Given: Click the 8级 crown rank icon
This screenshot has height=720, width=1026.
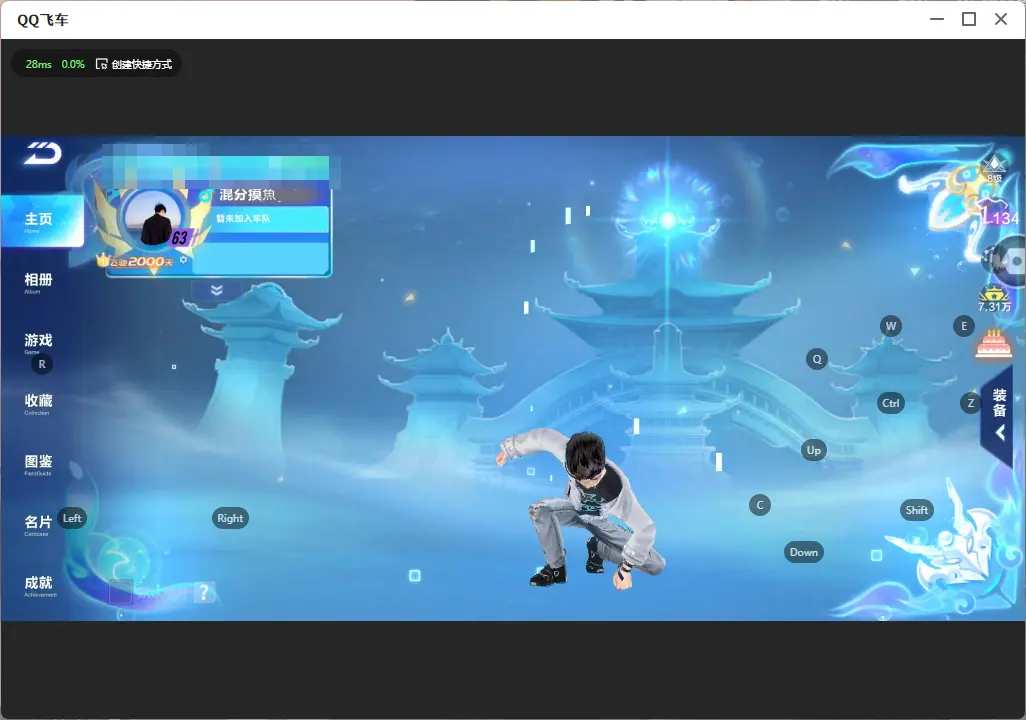Looking at the screenshot, I should click(x=995, y=170).
